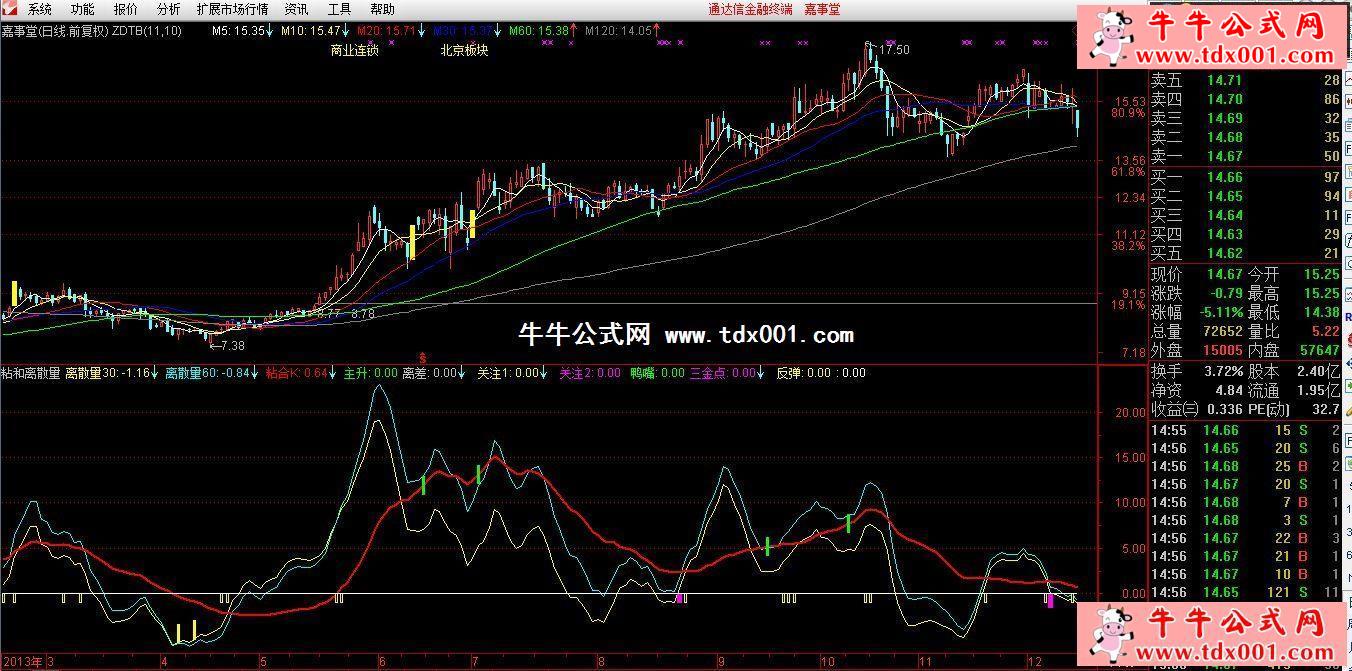
Task: Click the 7.38 lowest price label
Action: 231,345
